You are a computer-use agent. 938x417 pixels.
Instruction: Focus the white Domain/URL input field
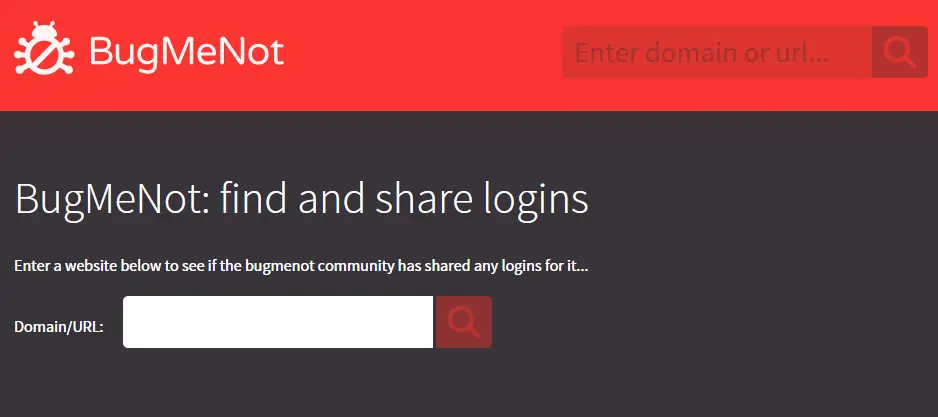pos(278,322)
